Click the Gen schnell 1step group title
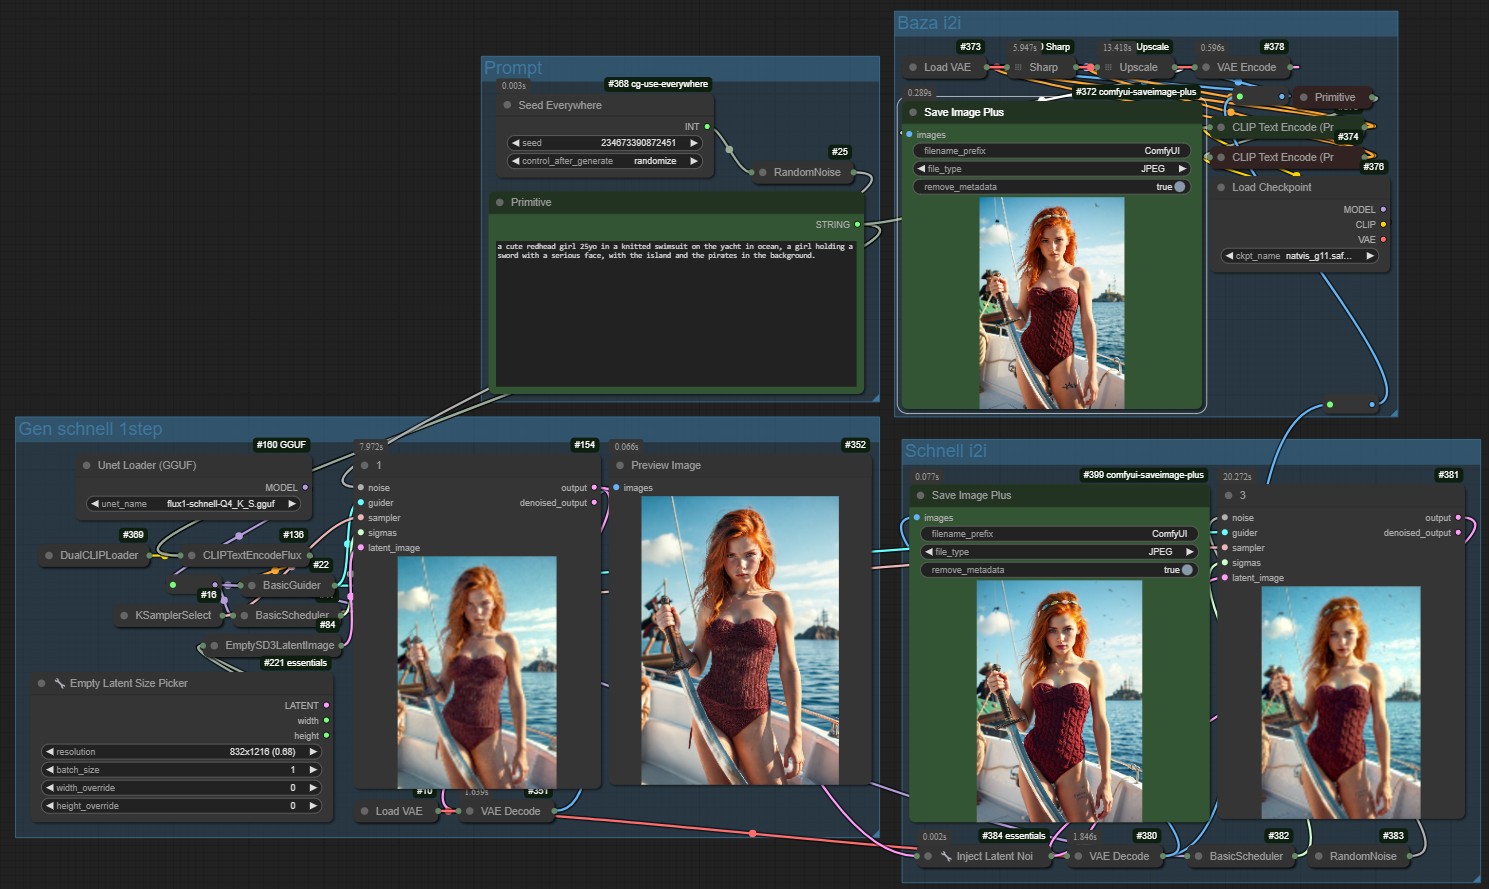 (x=90, y=429)
